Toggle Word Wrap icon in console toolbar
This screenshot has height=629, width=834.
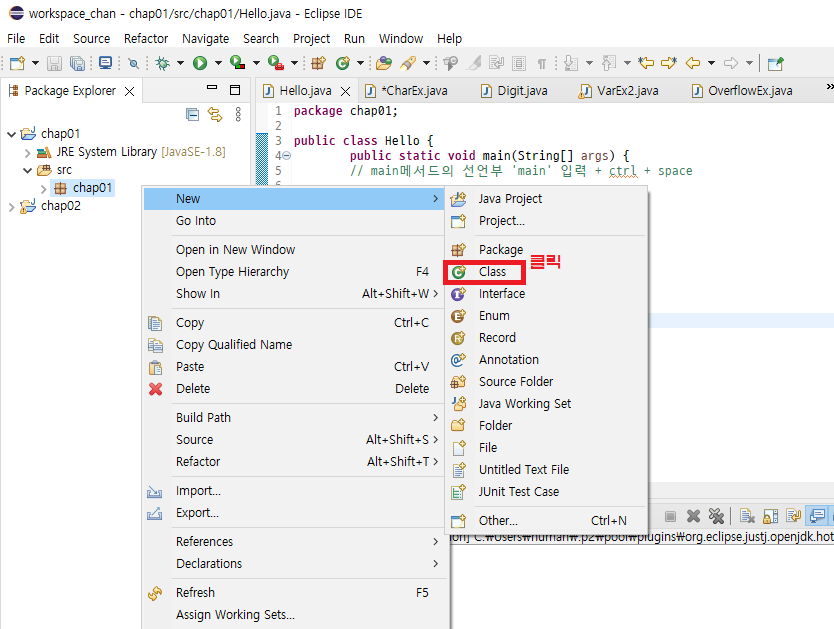[794, 516]
